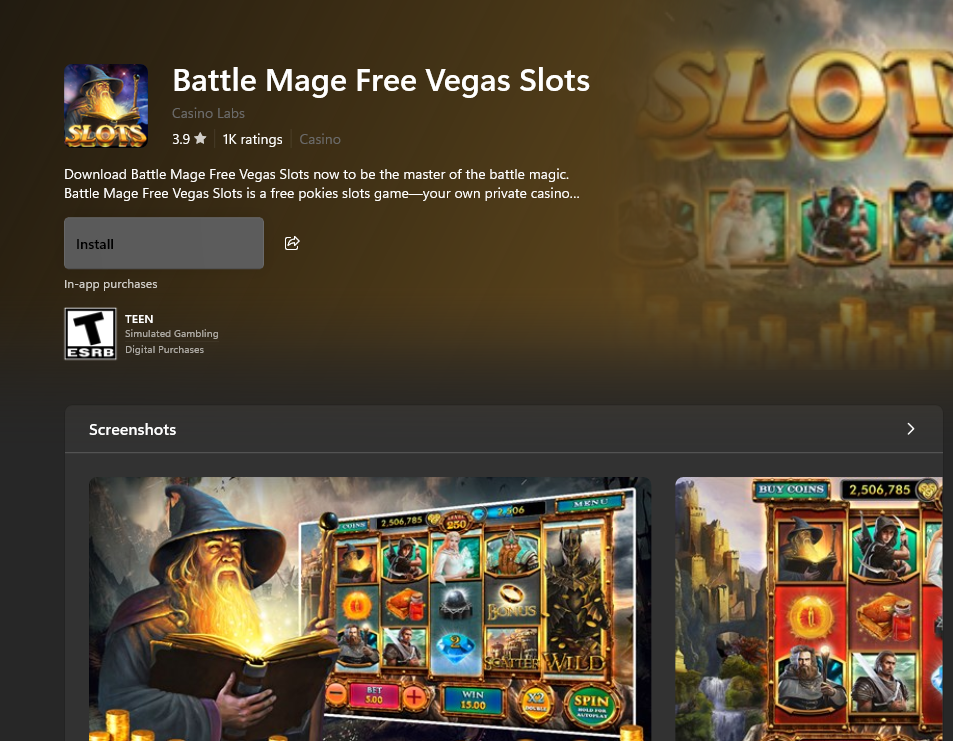Click the red minus bet icon
Screen dimensions: 953x741
tap(336, 694)
